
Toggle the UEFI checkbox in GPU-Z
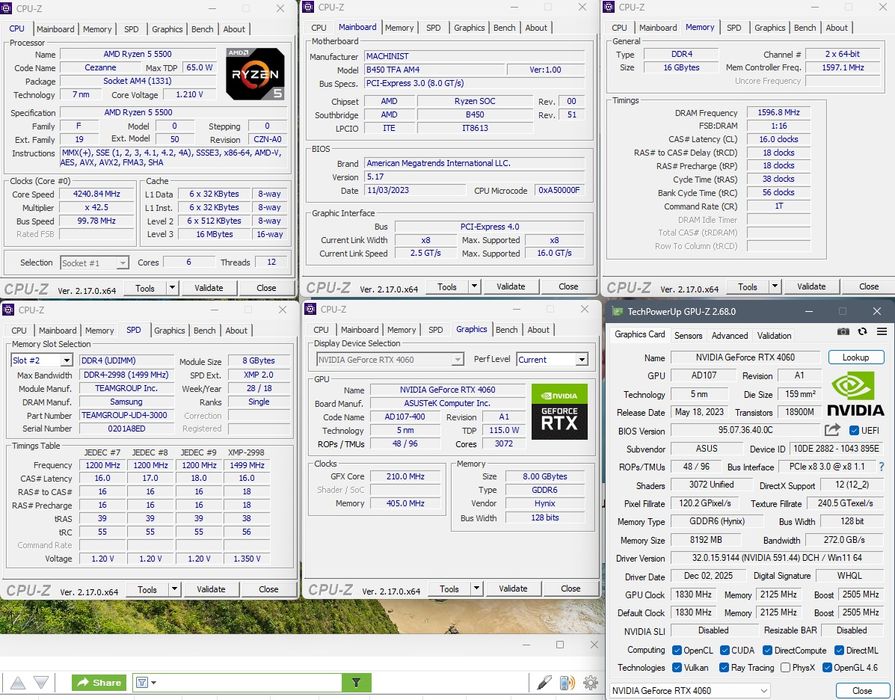coord(854,430)
